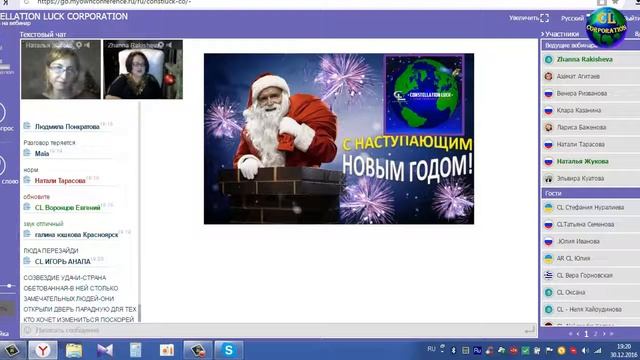Screen dimensions: 640x360
Task: Click message icon beside CL ИГОРЬ АНАПА
Action: click(x=27, y=260)
